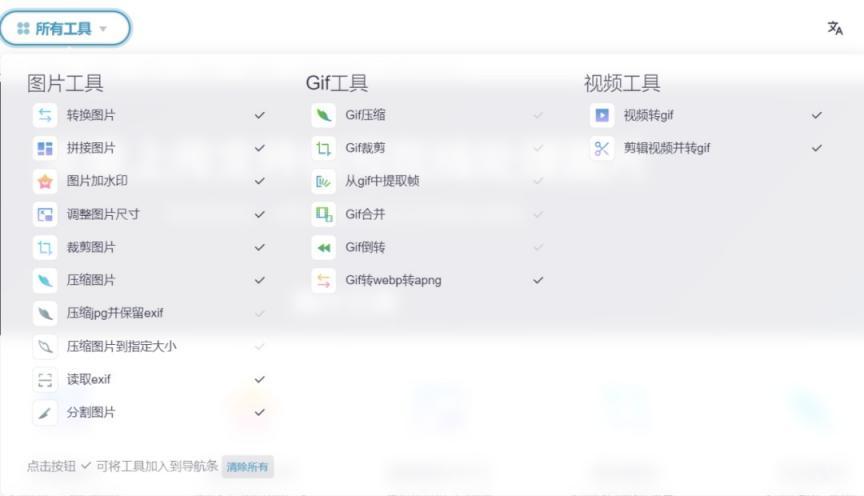Toggle checkmark for 读取exif
Screen dimensions: 864x496
(260, 380)
